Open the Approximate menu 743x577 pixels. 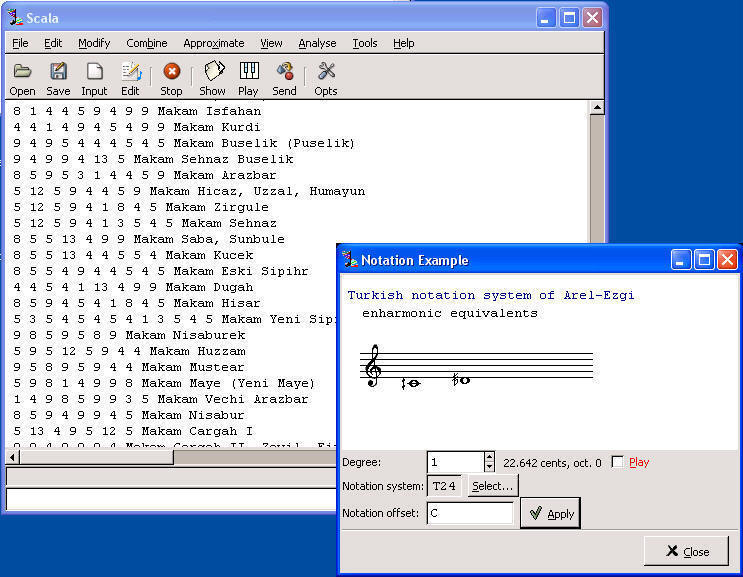point(214,43)
